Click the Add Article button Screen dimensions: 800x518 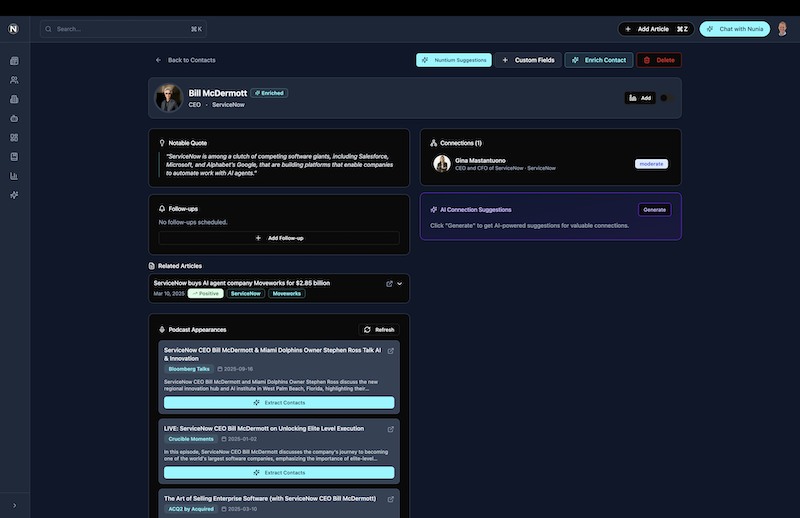click(x=656, y=29)
